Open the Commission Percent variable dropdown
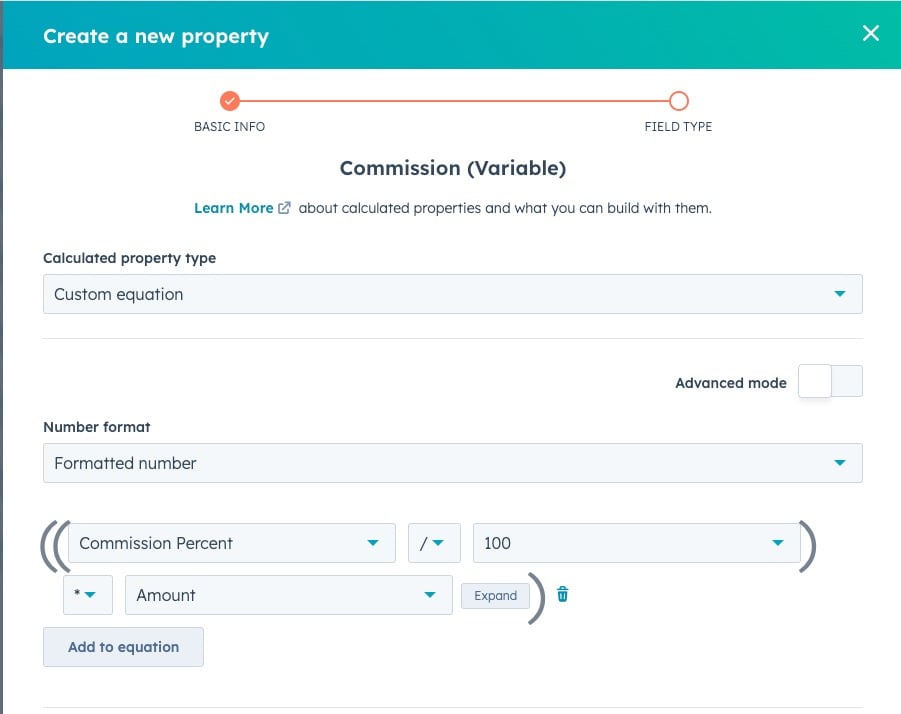Viewport: 901px width, 714px height. pos(230,543)
